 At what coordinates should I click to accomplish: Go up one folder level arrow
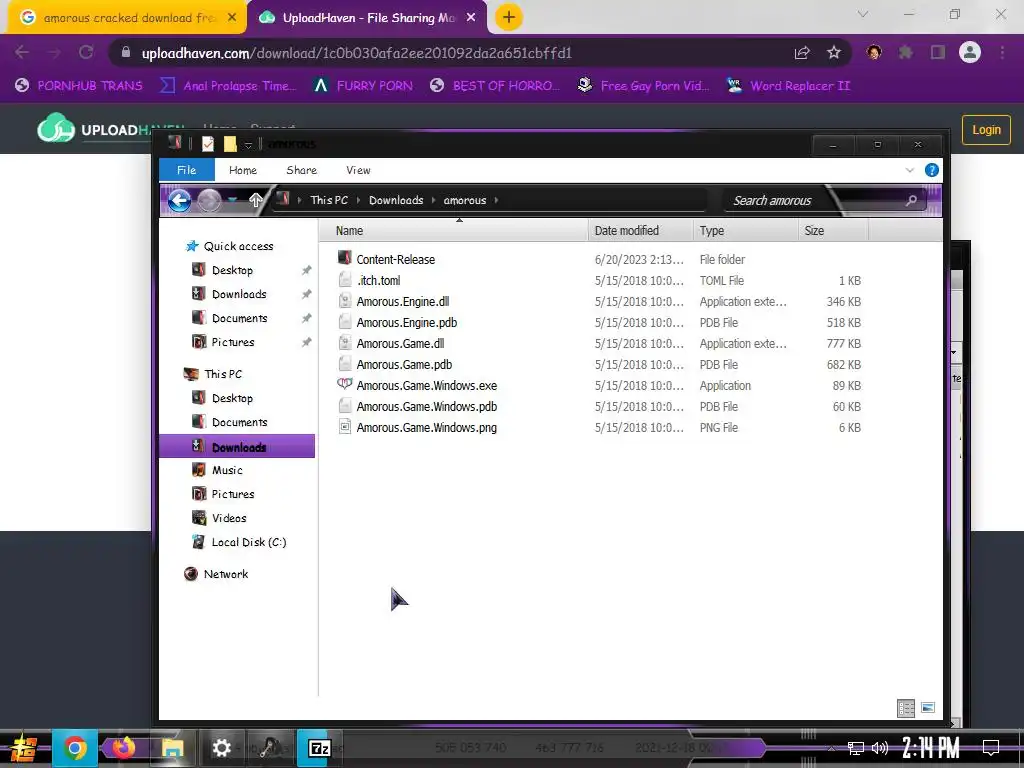coord(255,200)
